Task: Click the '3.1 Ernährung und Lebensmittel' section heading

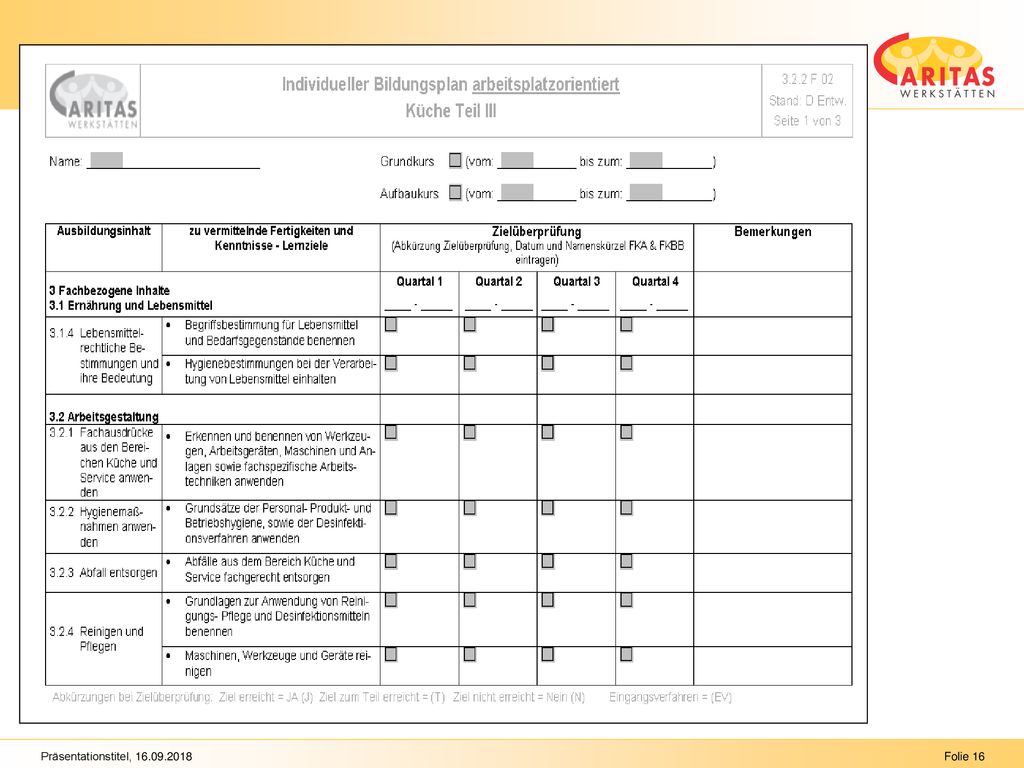Action: [131, 306]
